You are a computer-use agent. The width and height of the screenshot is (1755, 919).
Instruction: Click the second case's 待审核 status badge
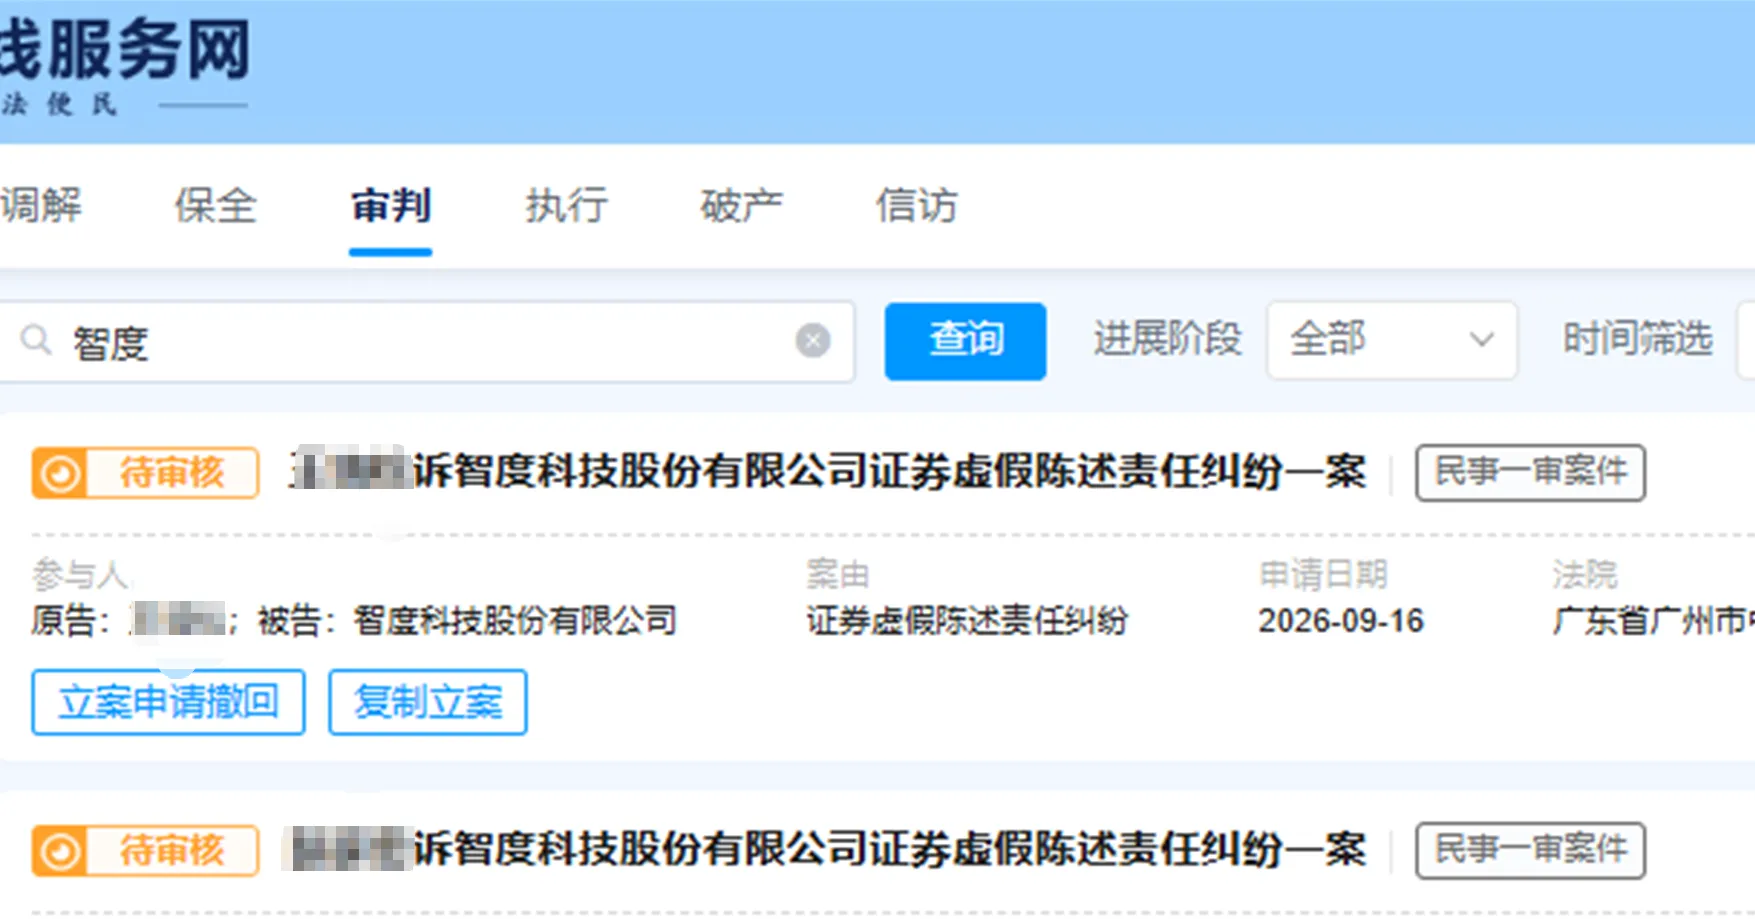point(146,851)
